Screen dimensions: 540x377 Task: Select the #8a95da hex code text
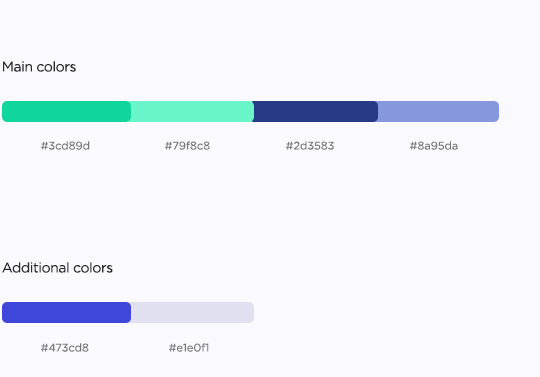[x=434, y=146]
